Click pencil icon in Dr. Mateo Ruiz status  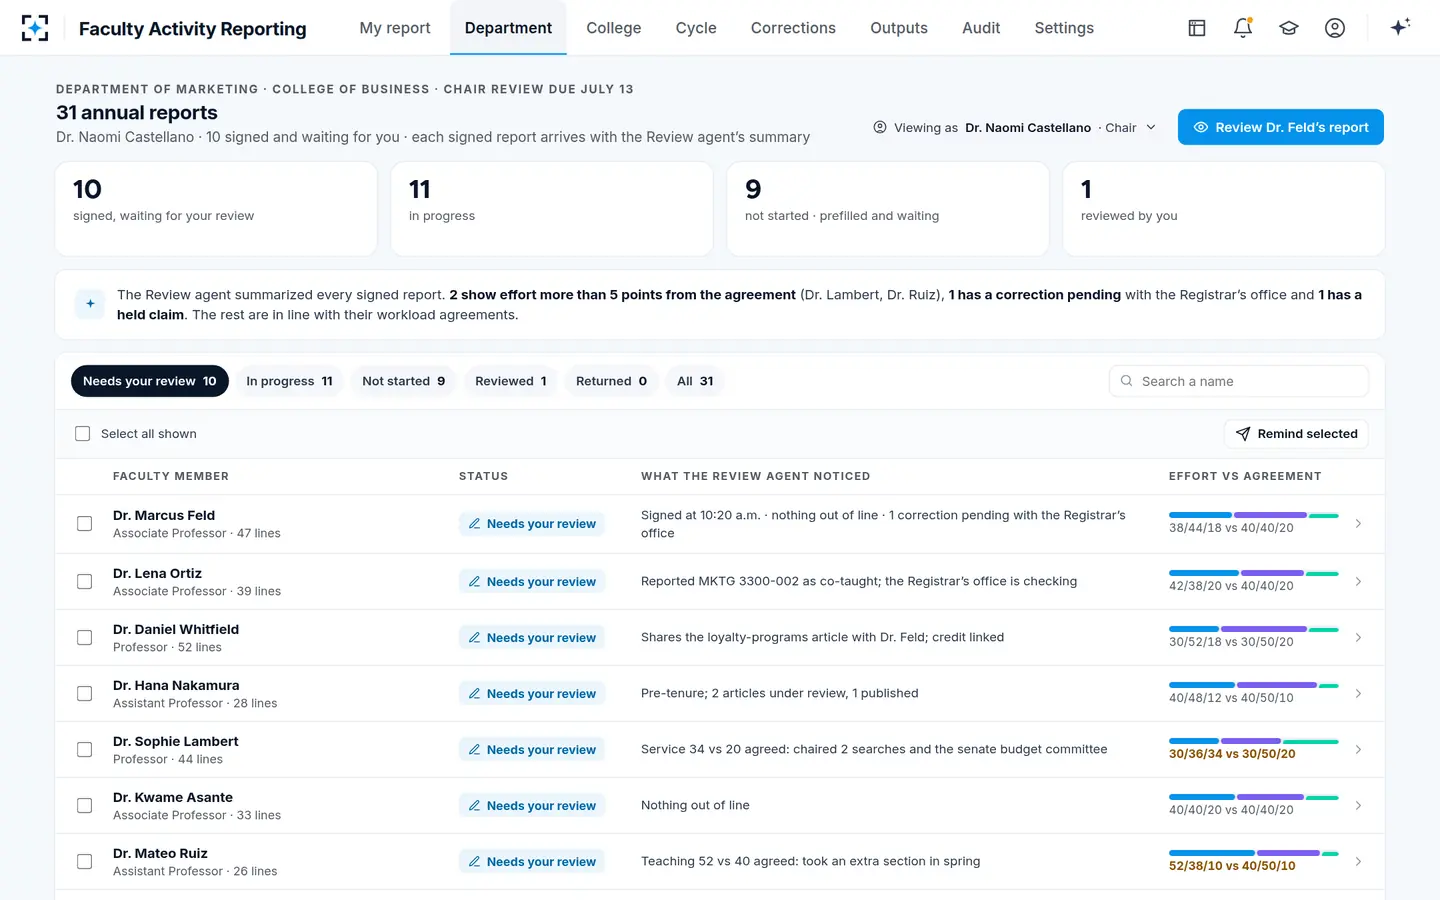[475, 862]
